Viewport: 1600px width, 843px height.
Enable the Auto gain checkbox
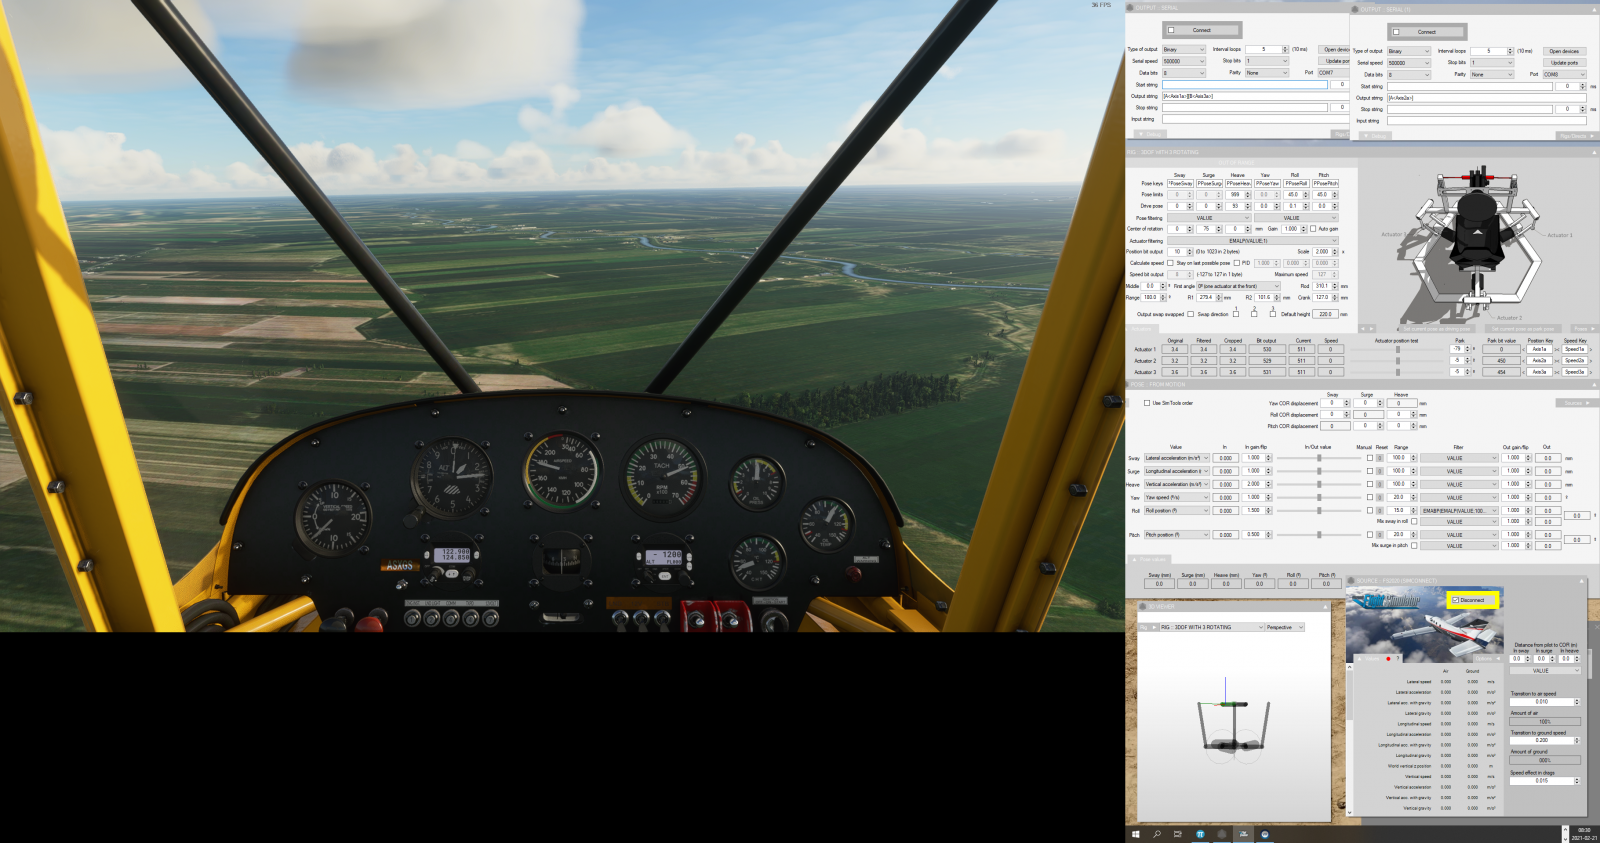click(1313, 229)
